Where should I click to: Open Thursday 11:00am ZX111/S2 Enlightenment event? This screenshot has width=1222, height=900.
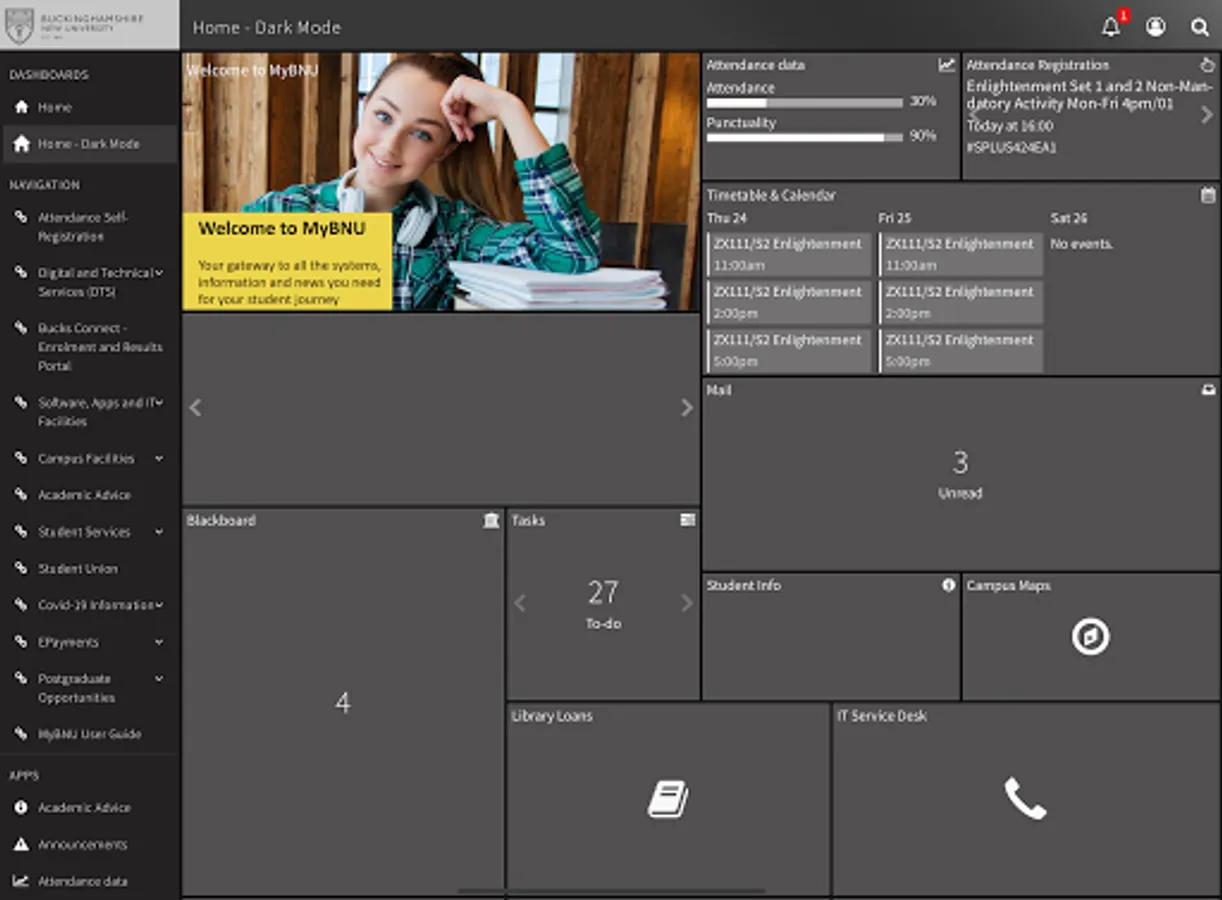click(x=790, y=255)
